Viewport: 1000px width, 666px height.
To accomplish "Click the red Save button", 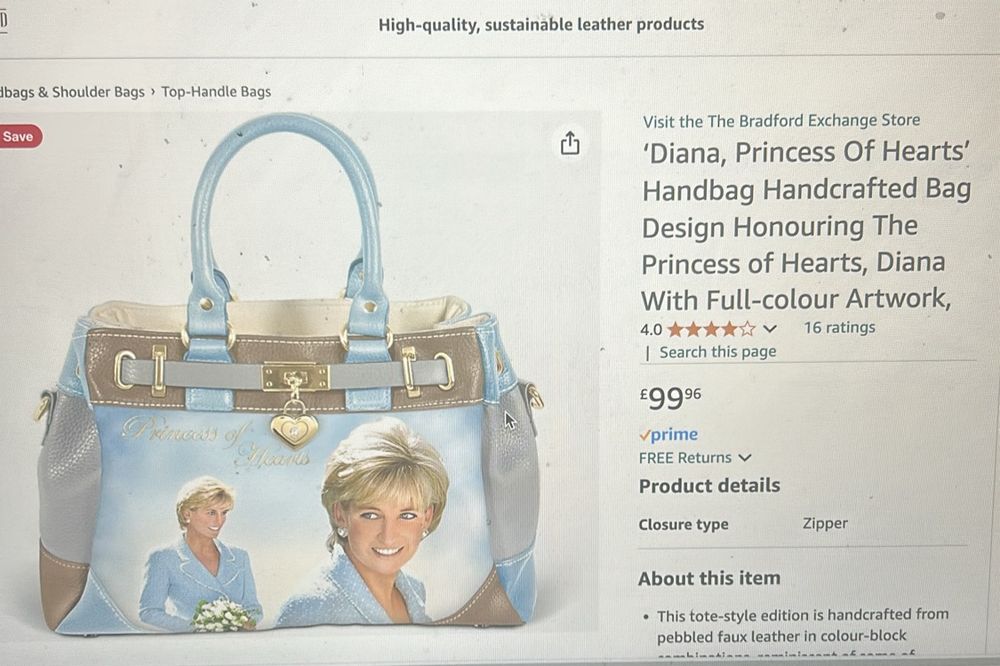I will click(x=19, y=137).
